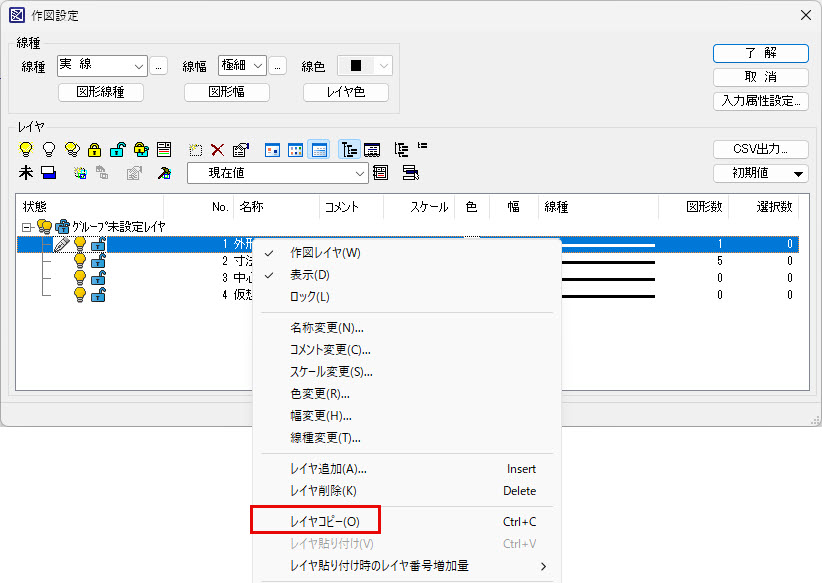
Task: Toggle visibility bulb for layer 3
Action: click(x=80, y=278)
